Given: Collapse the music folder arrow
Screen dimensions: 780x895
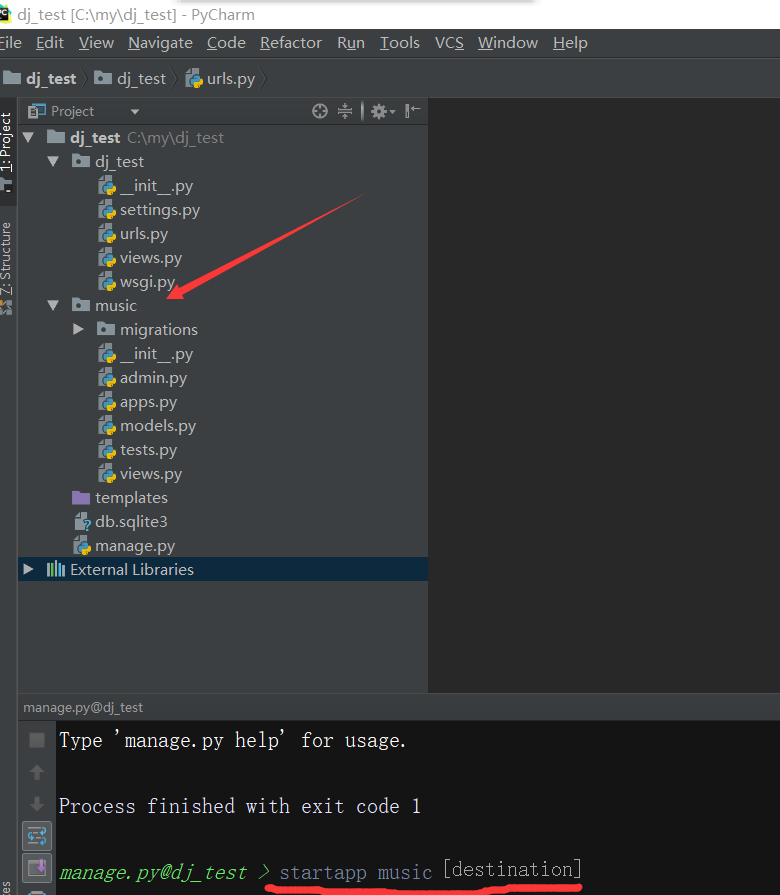Looking at the screenshot, I should pyautogui.click(x=54, y=305).
